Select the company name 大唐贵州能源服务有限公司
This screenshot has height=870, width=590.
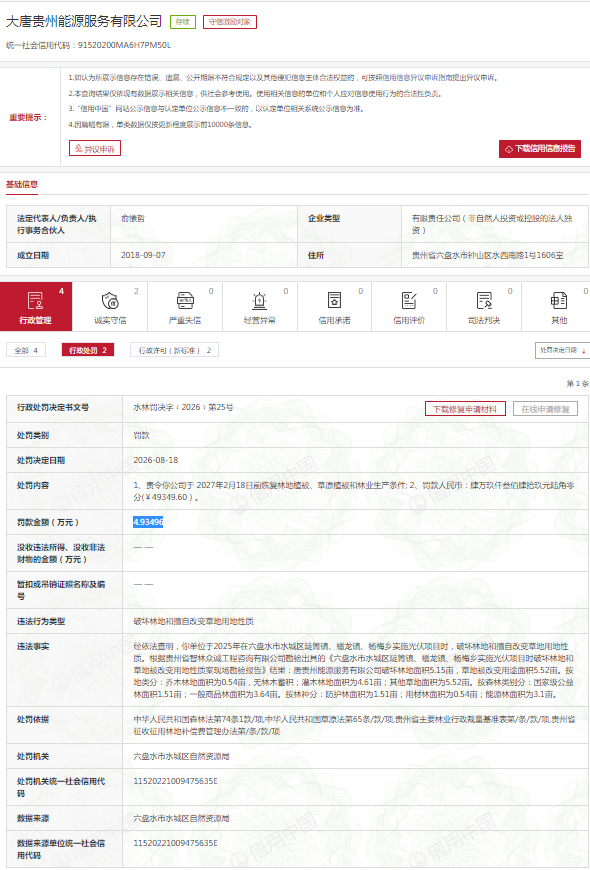click(83, 22)
